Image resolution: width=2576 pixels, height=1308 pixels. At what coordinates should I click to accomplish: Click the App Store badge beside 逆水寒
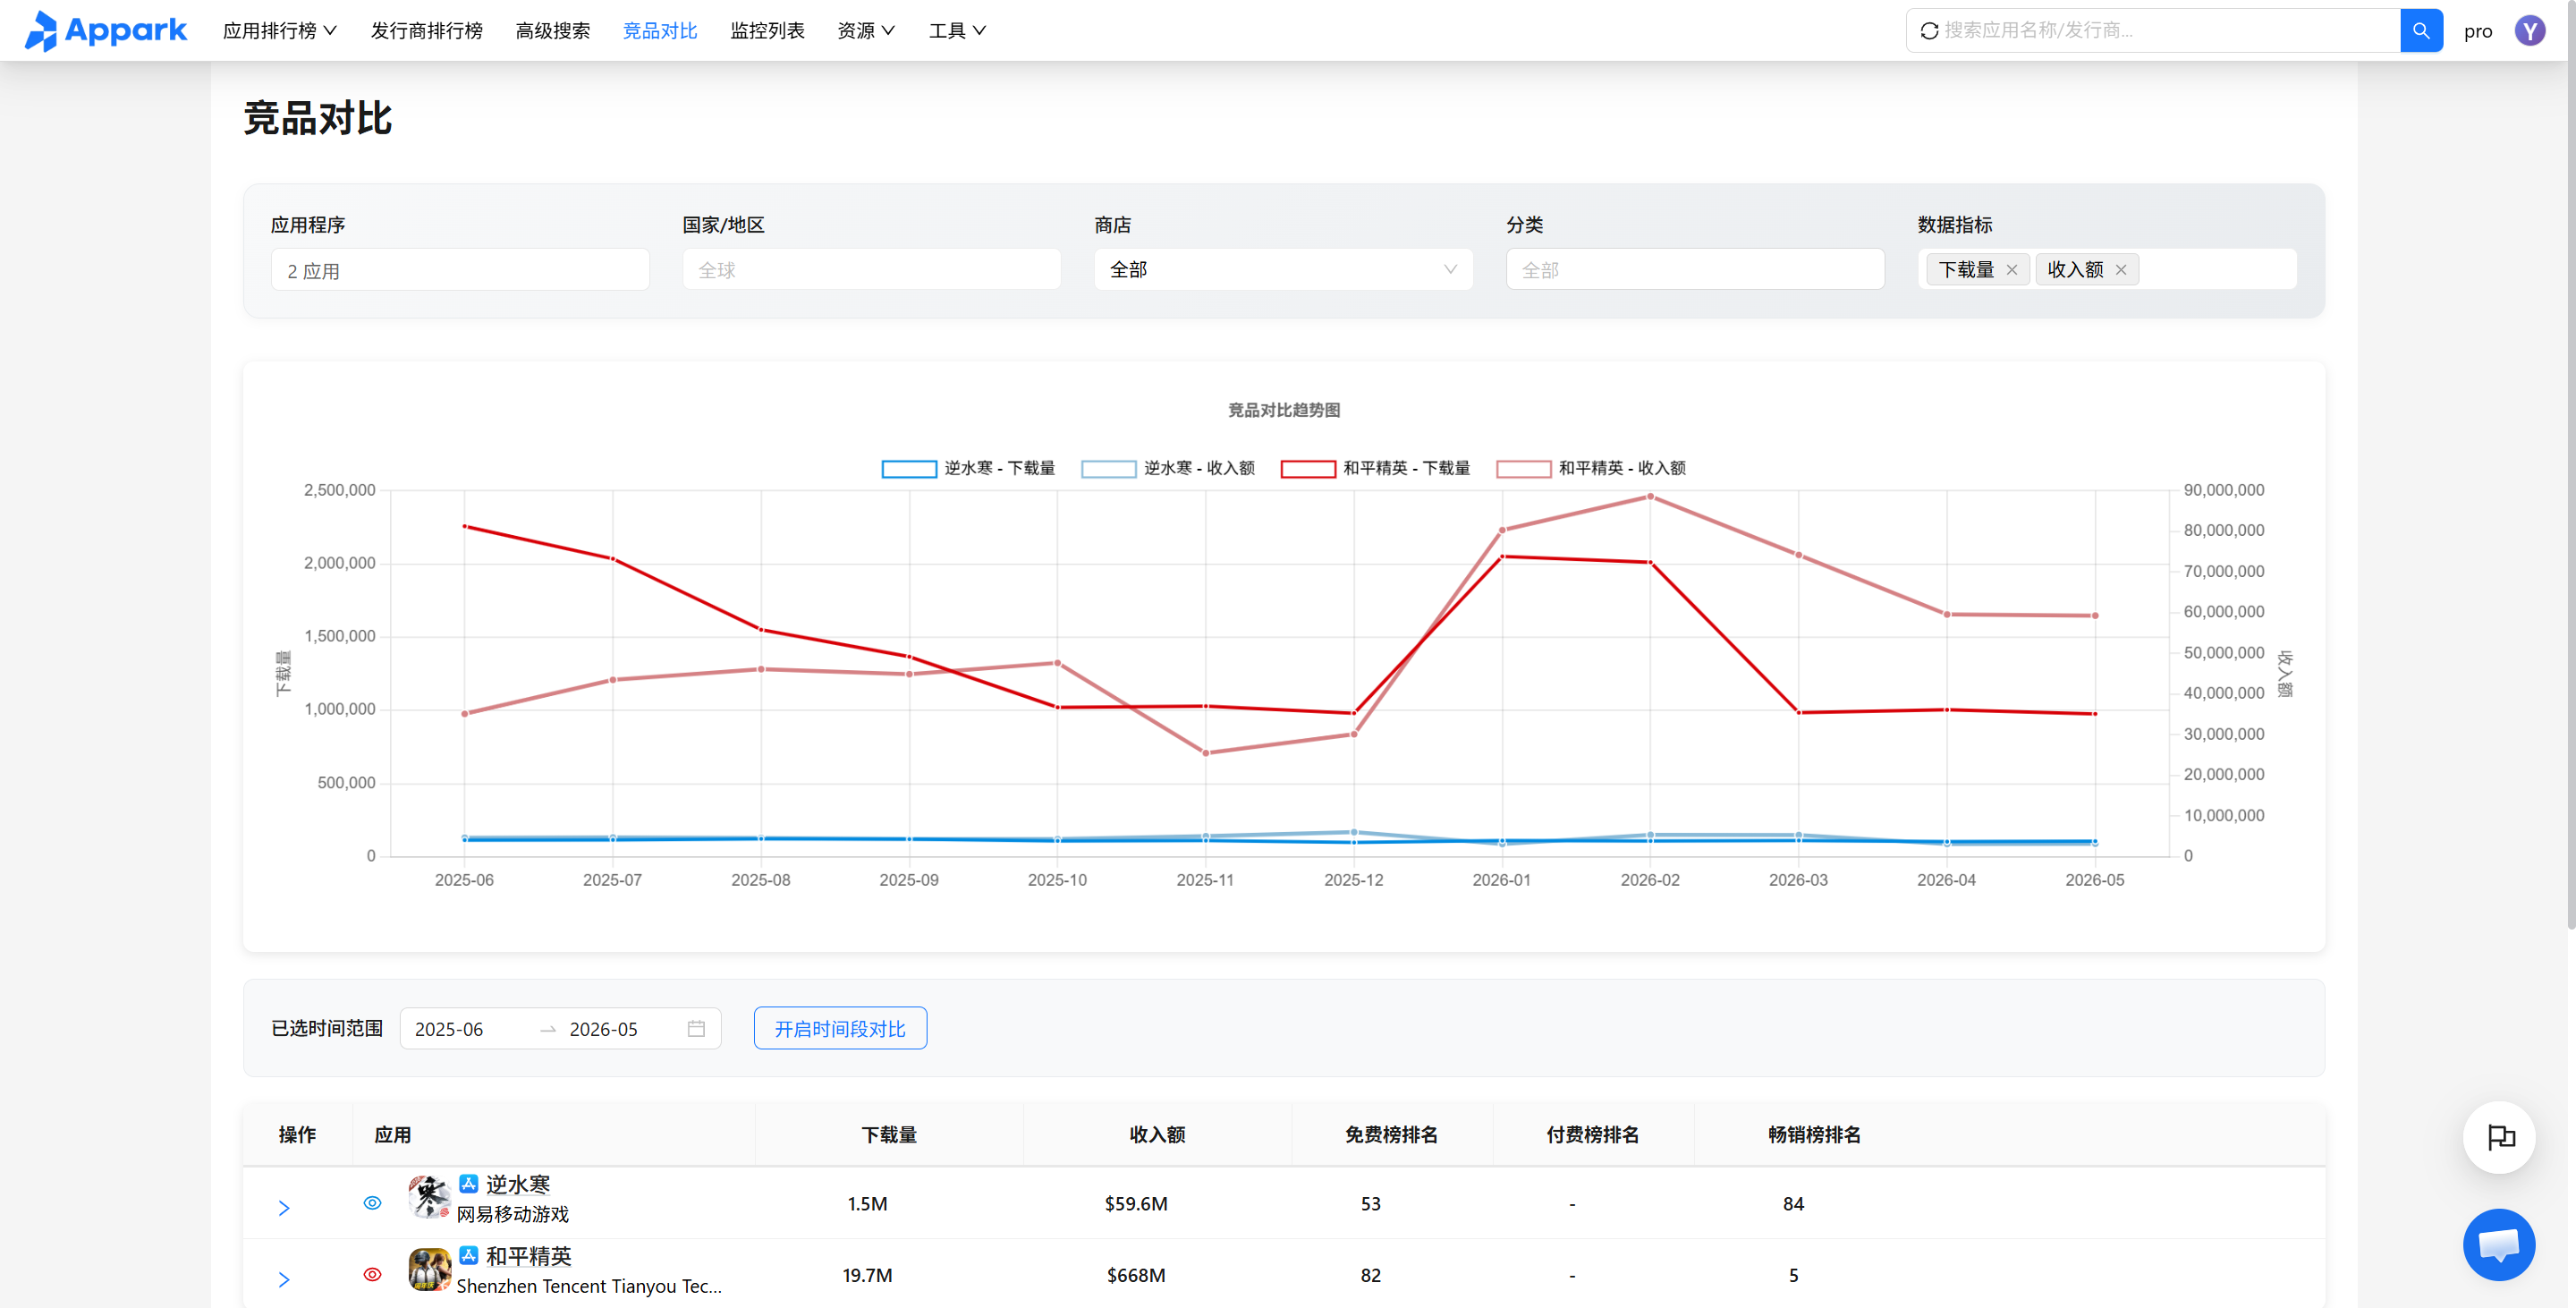(x=468, y=1184)
